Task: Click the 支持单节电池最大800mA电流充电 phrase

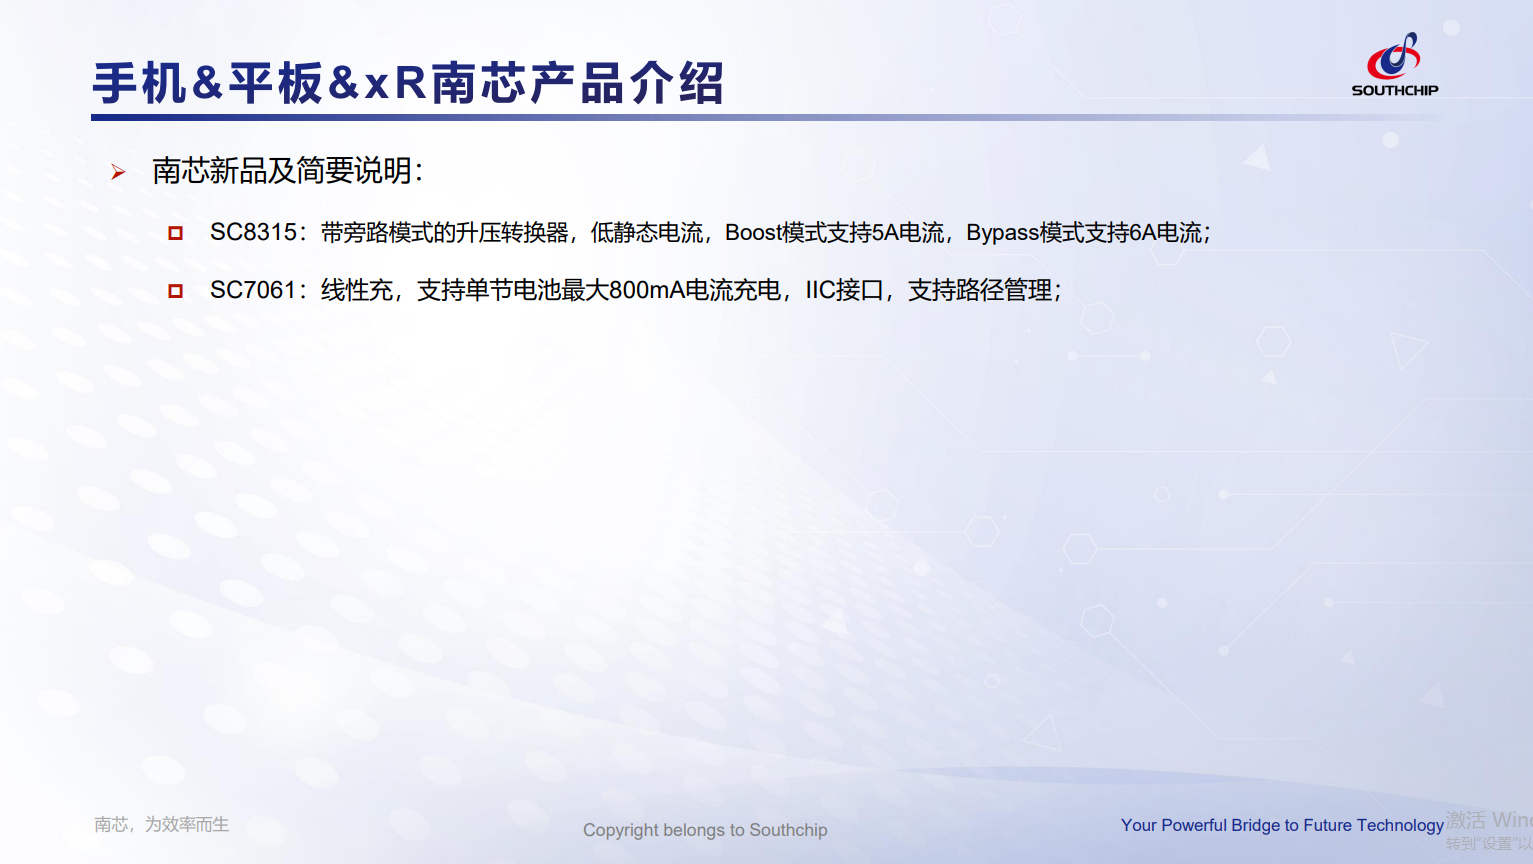Action: click(598, 291)
